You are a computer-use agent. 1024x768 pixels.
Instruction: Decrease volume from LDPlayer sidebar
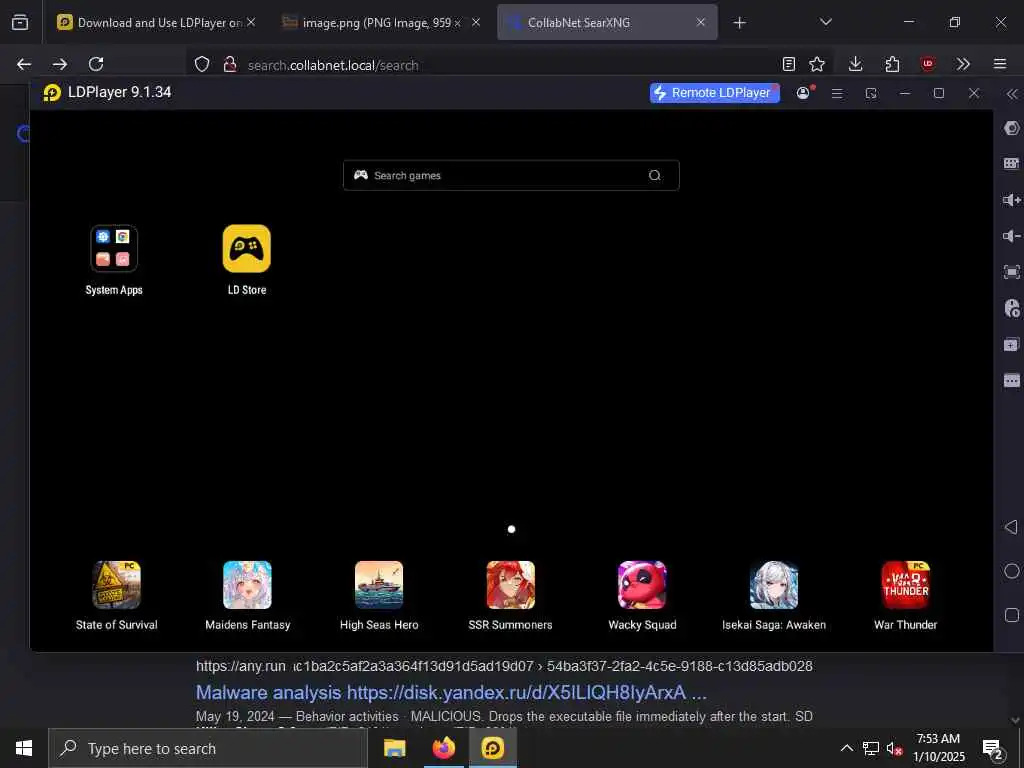(1012, 236)
